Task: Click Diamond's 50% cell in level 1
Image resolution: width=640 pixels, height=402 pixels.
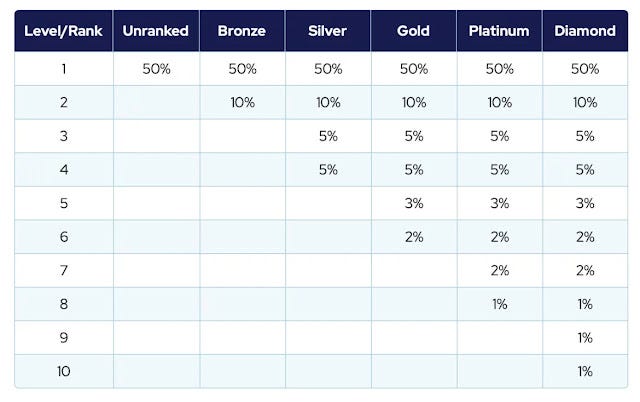Action: [x=584, y=69]
